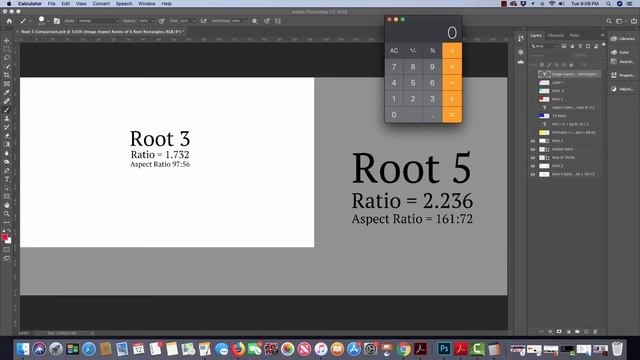Open the File menu

[x=51, y=4]
